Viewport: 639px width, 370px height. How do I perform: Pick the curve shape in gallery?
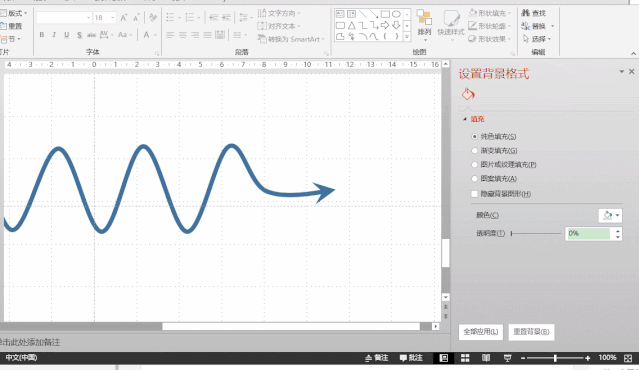(x=374, y=37)
